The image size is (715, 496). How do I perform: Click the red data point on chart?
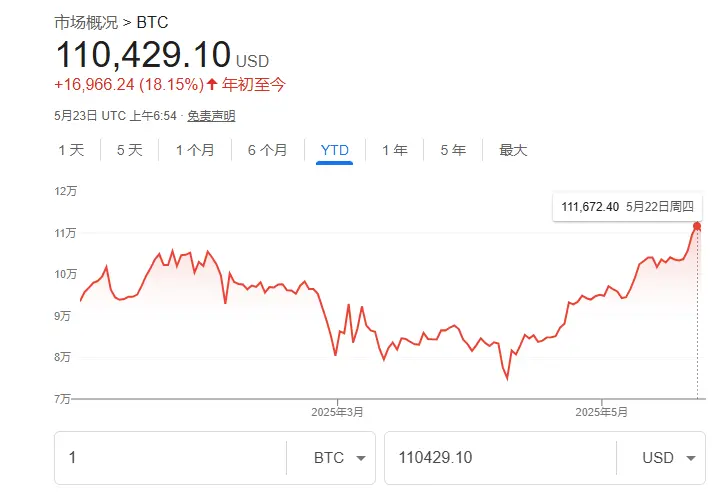point(697,226)
